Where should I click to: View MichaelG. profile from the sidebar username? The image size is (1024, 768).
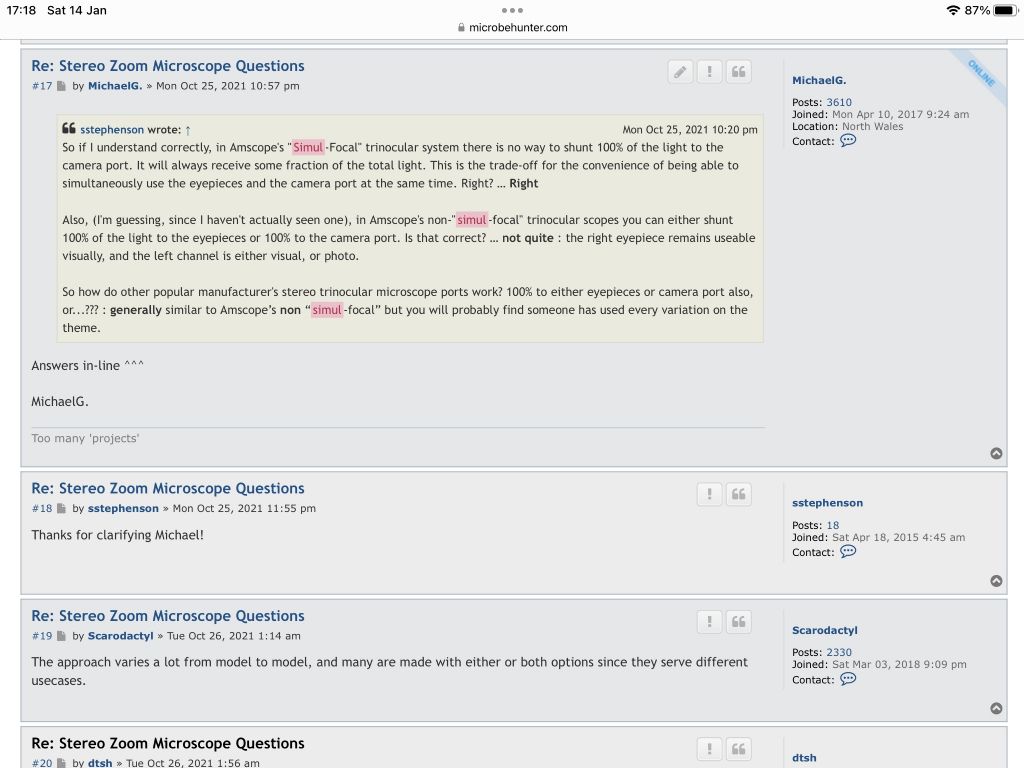[819, 80]
